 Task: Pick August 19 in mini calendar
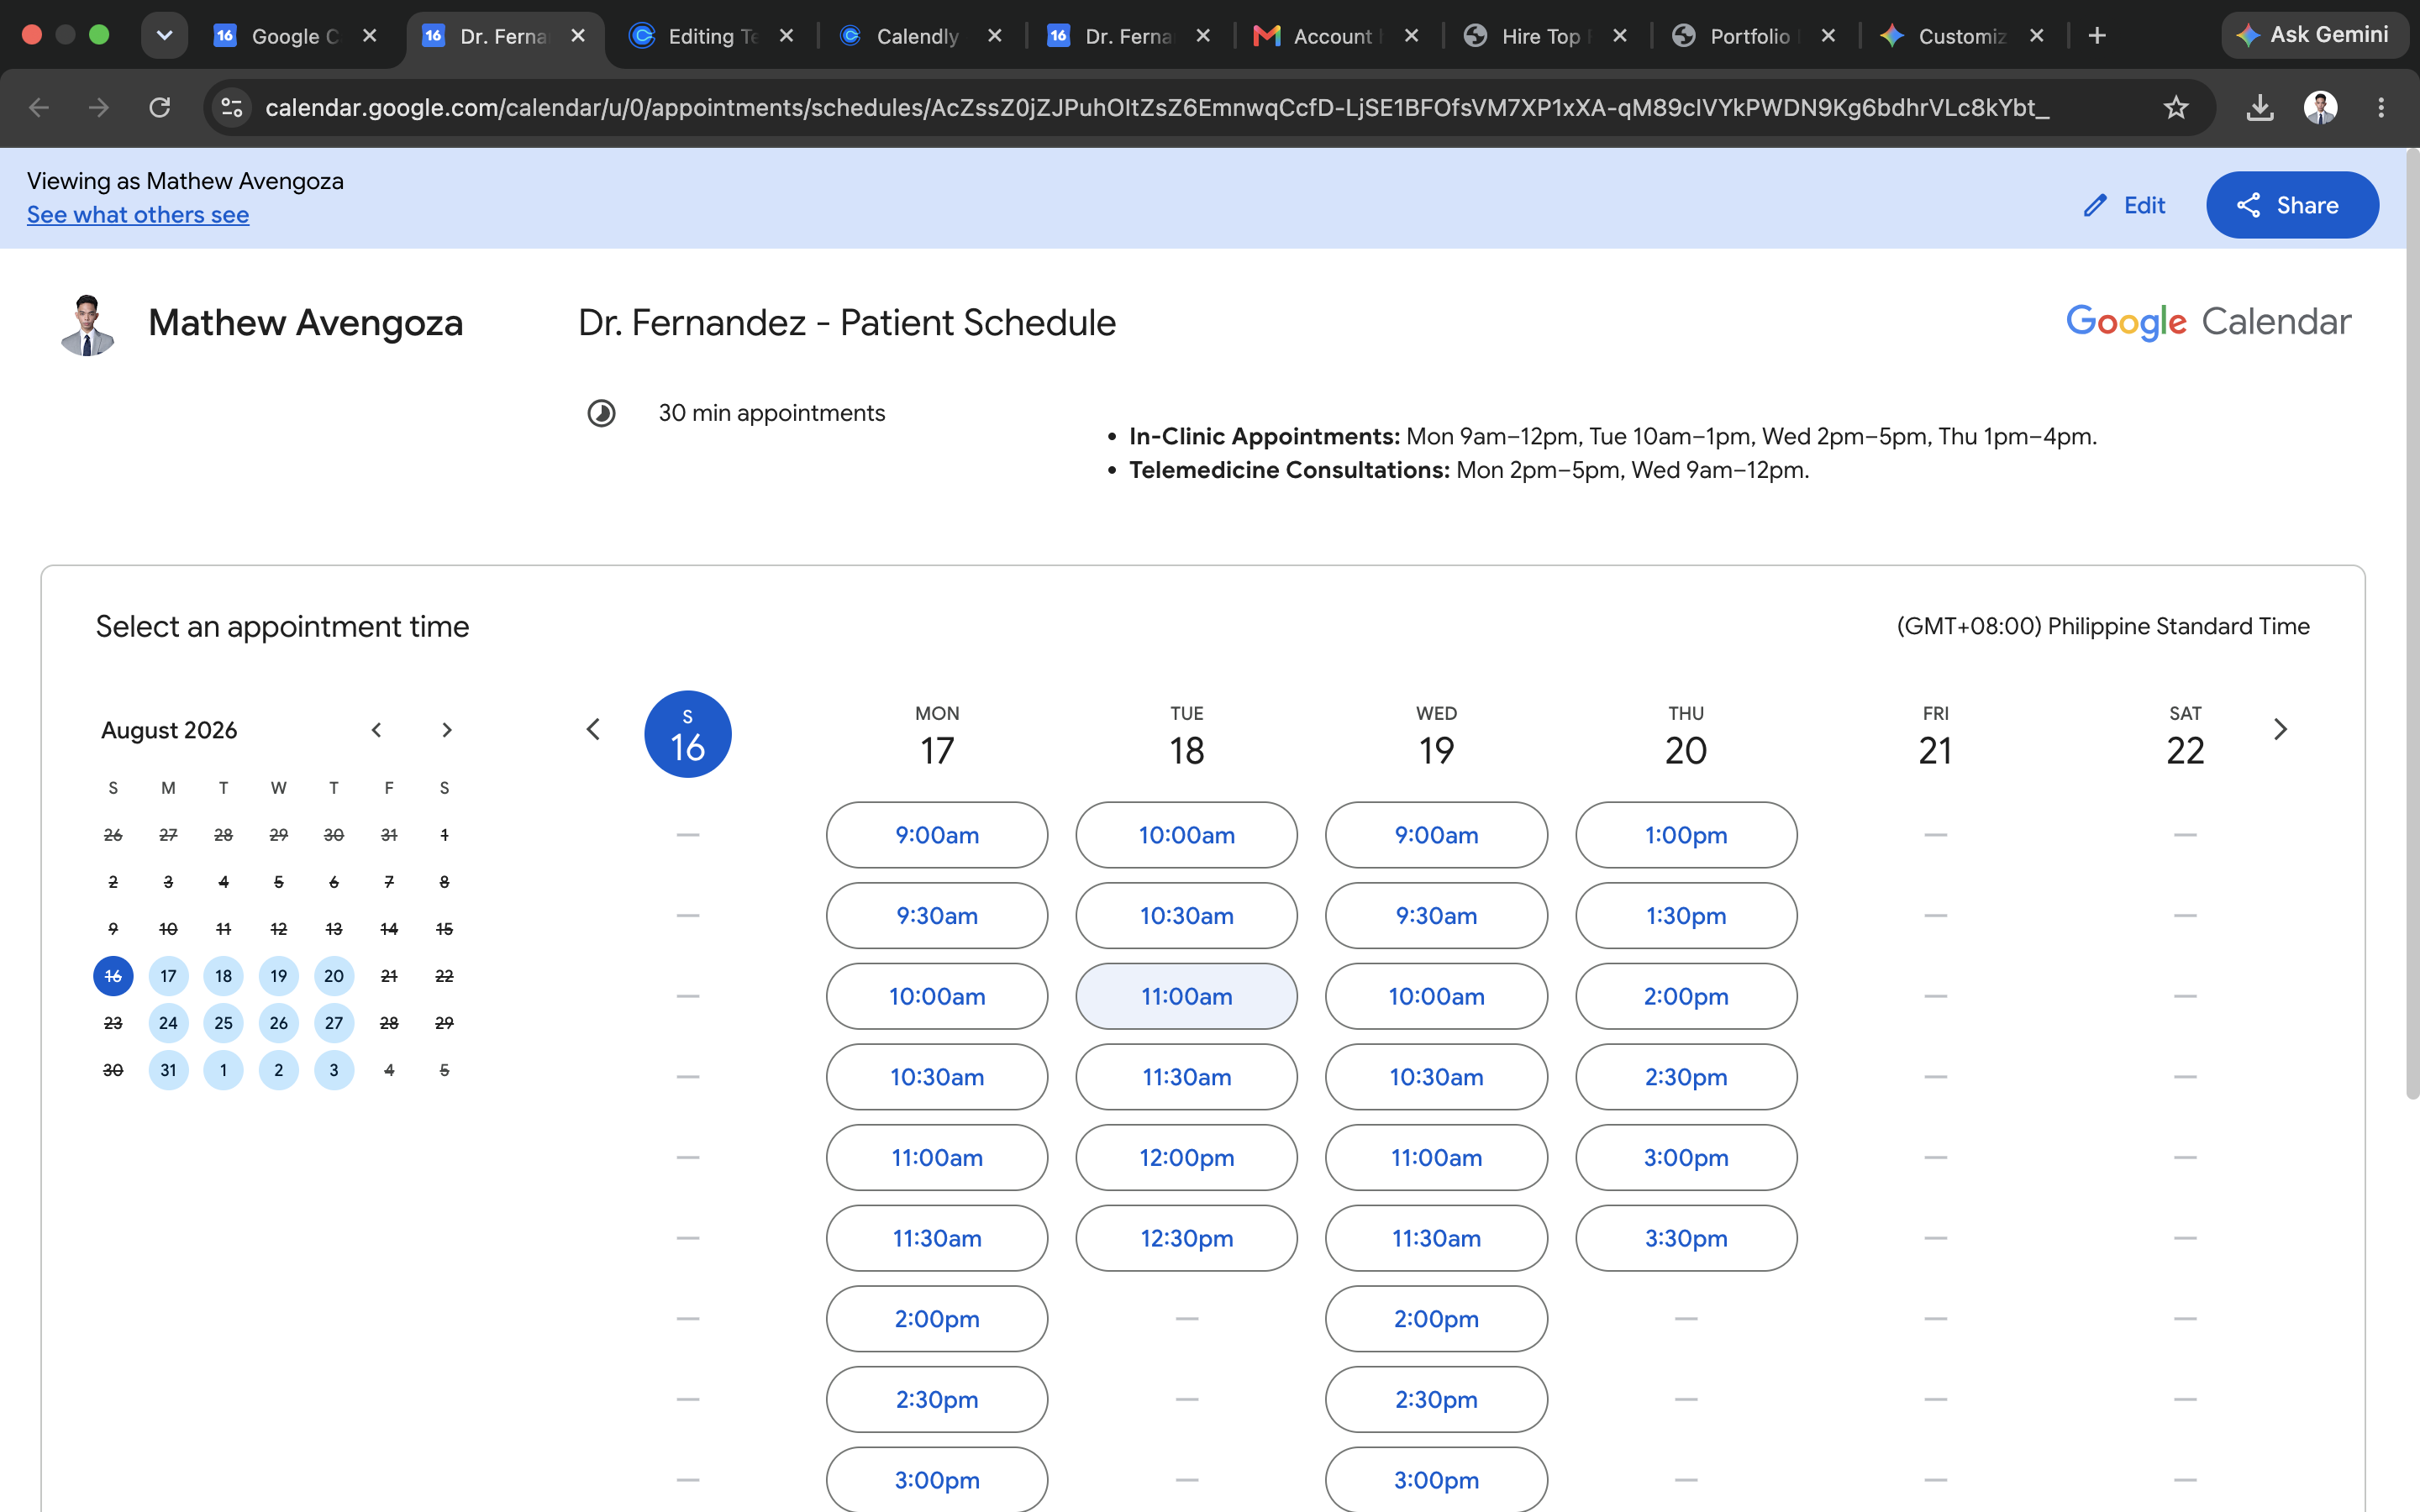(279, 976)
